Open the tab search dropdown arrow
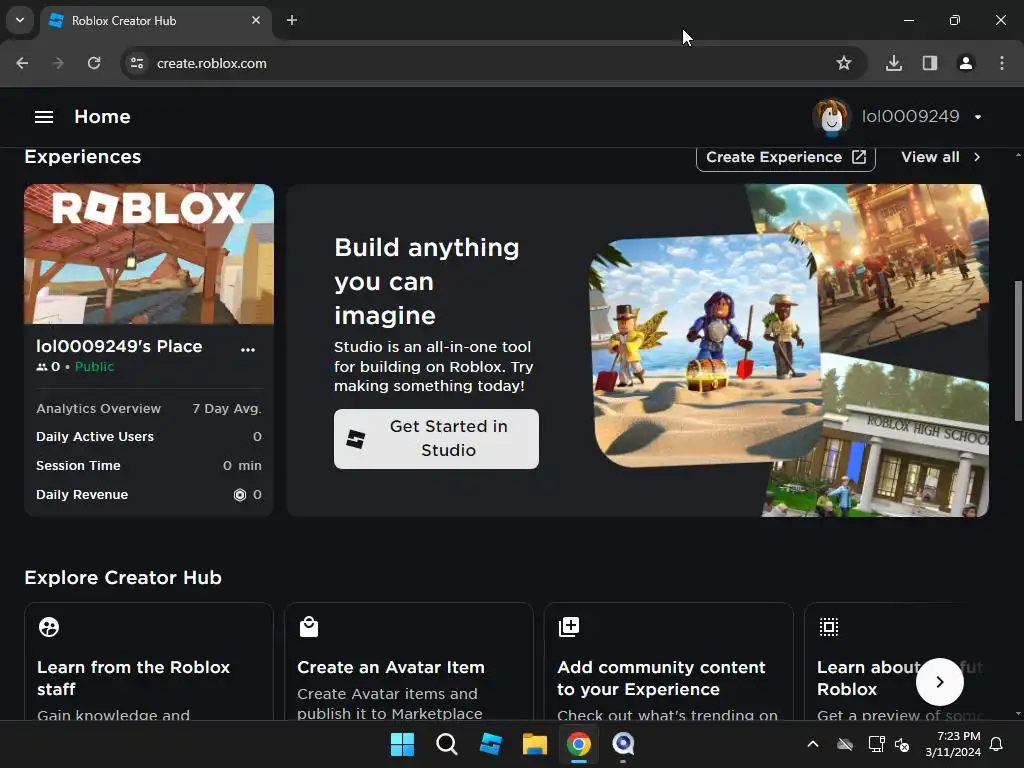The width and height of the screenshot is (1024, 768). click(20, 20)
